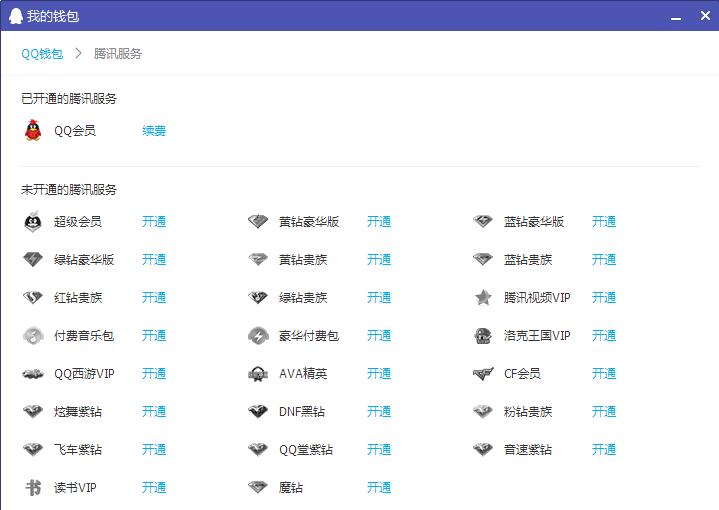Activate 腾讯视频VIP with 开通 link
The height and width of the screenshot is (510, 719).
(x=604, y=298)
